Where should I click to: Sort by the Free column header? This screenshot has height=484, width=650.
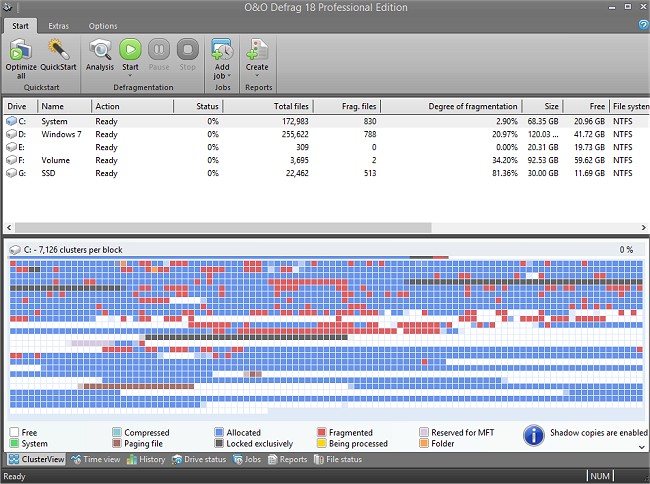[586, 106]
